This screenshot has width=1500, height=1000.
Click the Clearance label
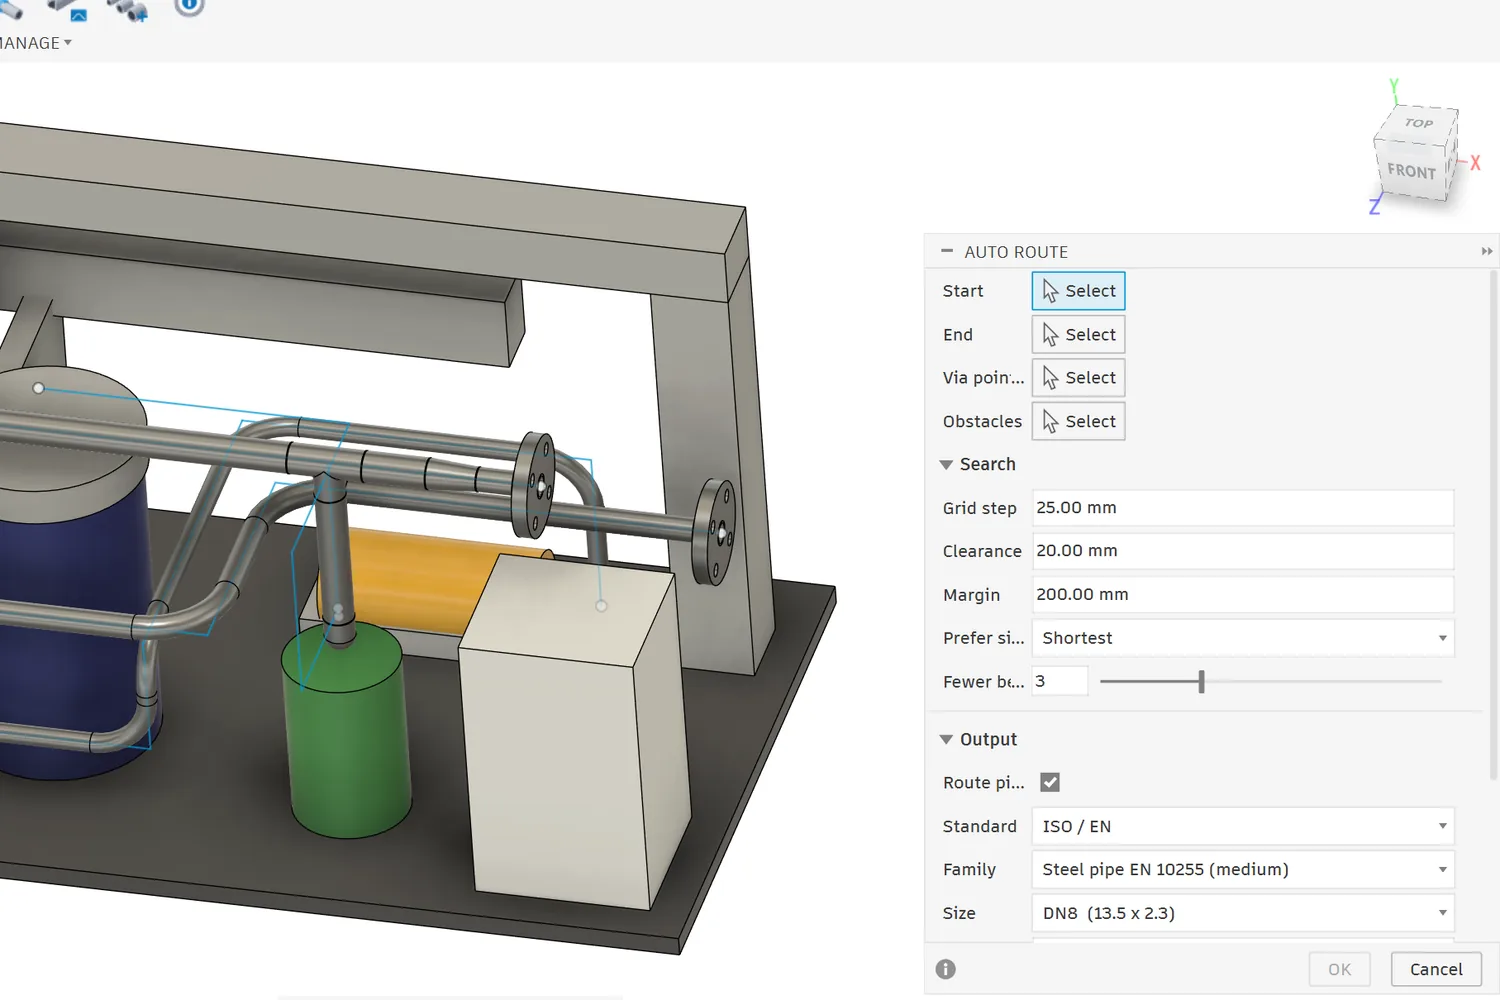coord(982,551)
